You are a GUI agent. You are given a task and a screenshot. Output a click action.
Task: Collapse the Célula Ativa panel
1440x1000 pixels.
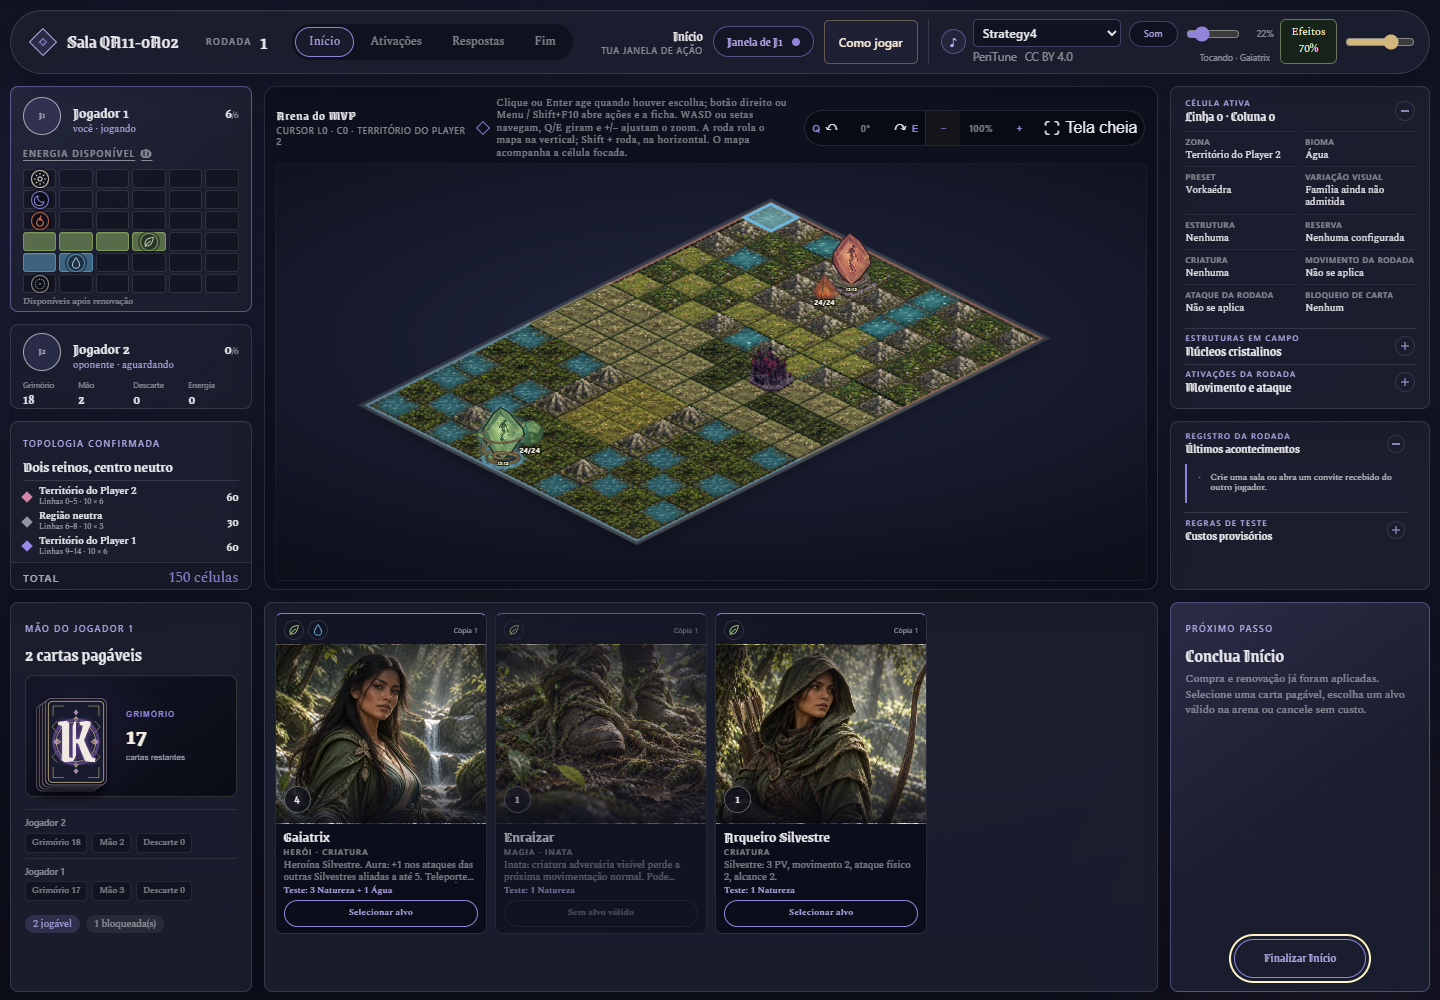[x=1404, y=111]
